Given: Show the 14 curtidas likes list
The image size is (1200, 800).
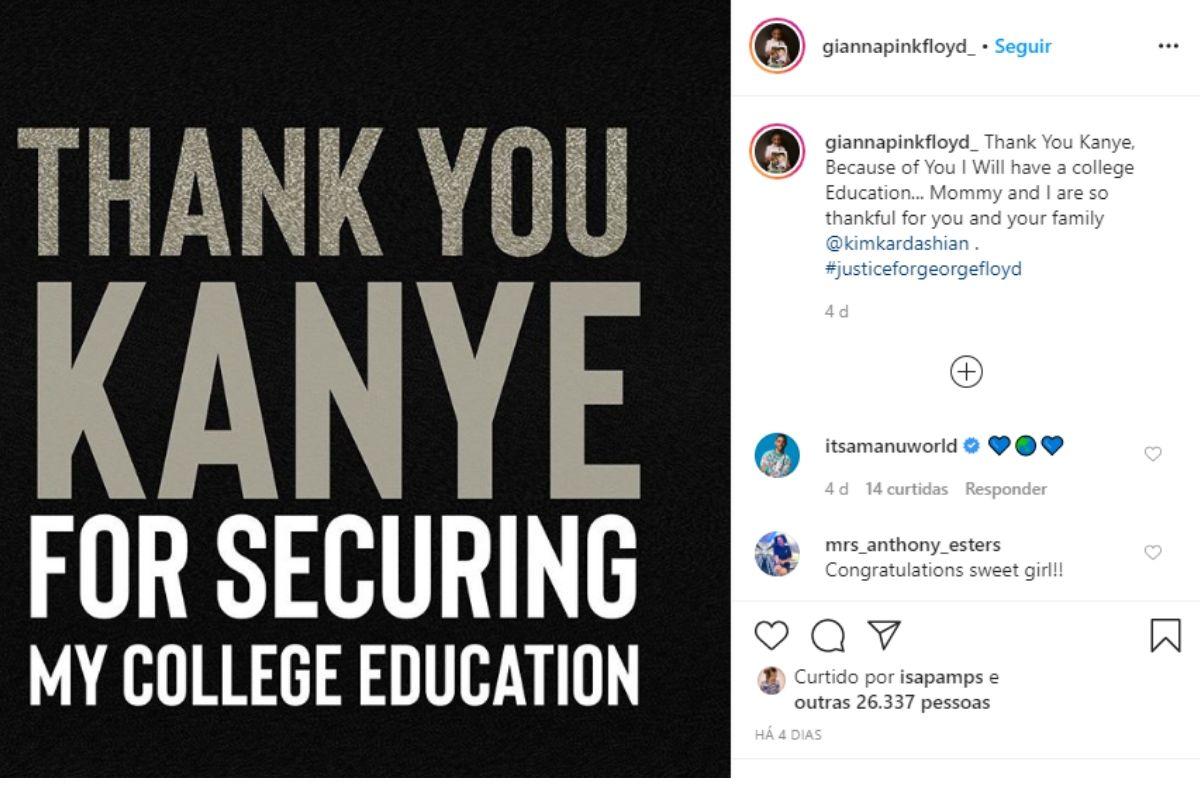Looking at the screenshot, I should (906, 489).
